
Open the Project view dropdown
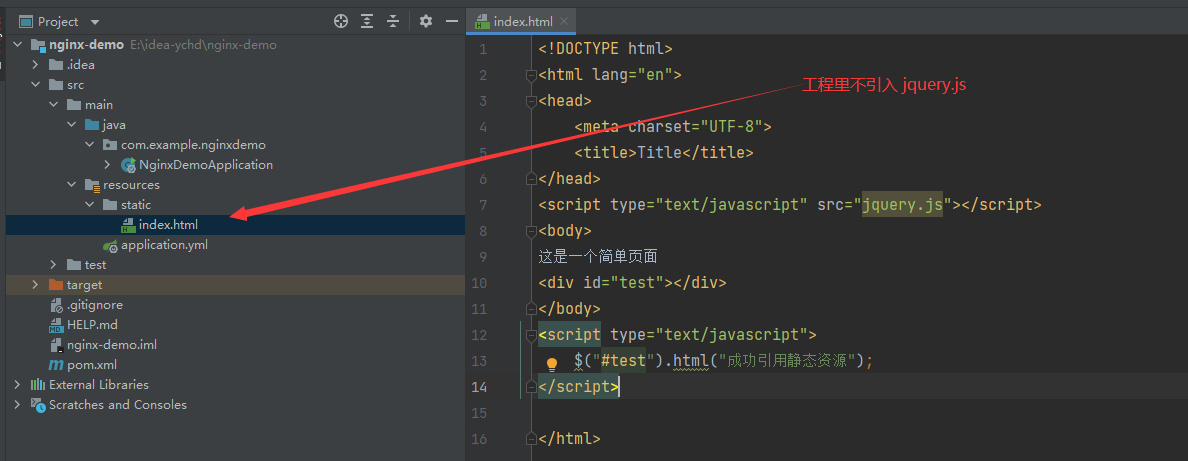[x=95, y=22]
